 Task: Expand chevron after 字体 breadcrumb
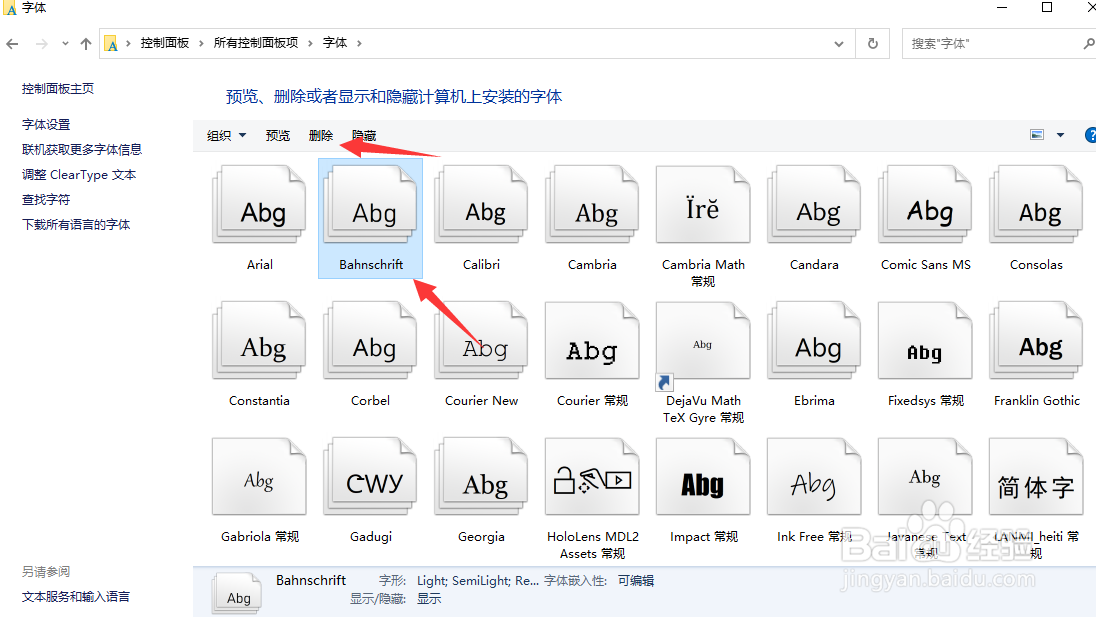[x=359, y=43]
